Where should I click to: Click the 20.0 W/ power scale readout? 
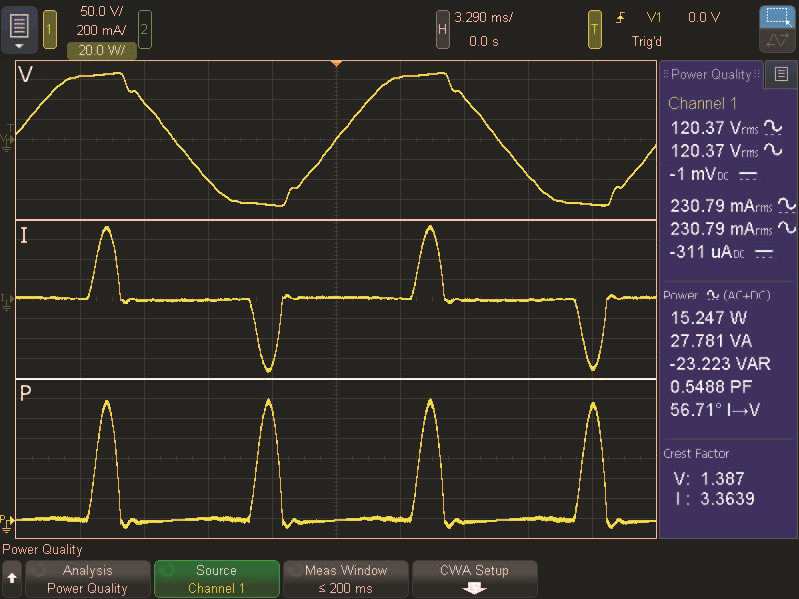pos(102,50)
